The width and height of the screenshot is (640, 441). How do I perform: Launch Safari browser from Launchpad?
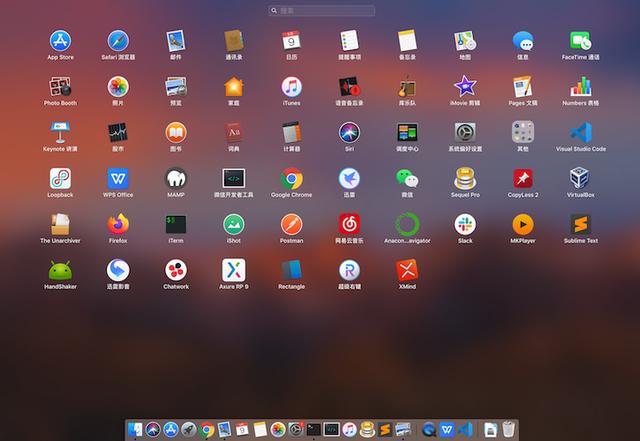pos(118,41)
